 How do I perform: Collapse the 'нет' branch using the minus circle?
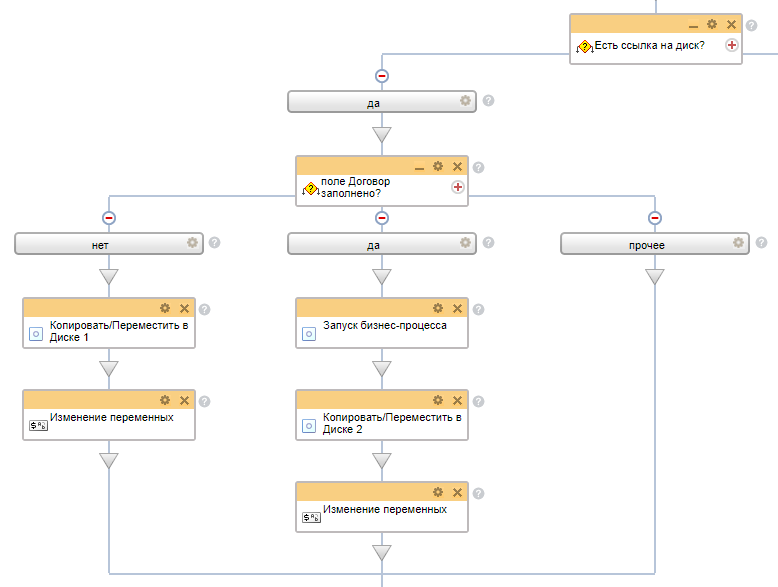tap(109, 217)
